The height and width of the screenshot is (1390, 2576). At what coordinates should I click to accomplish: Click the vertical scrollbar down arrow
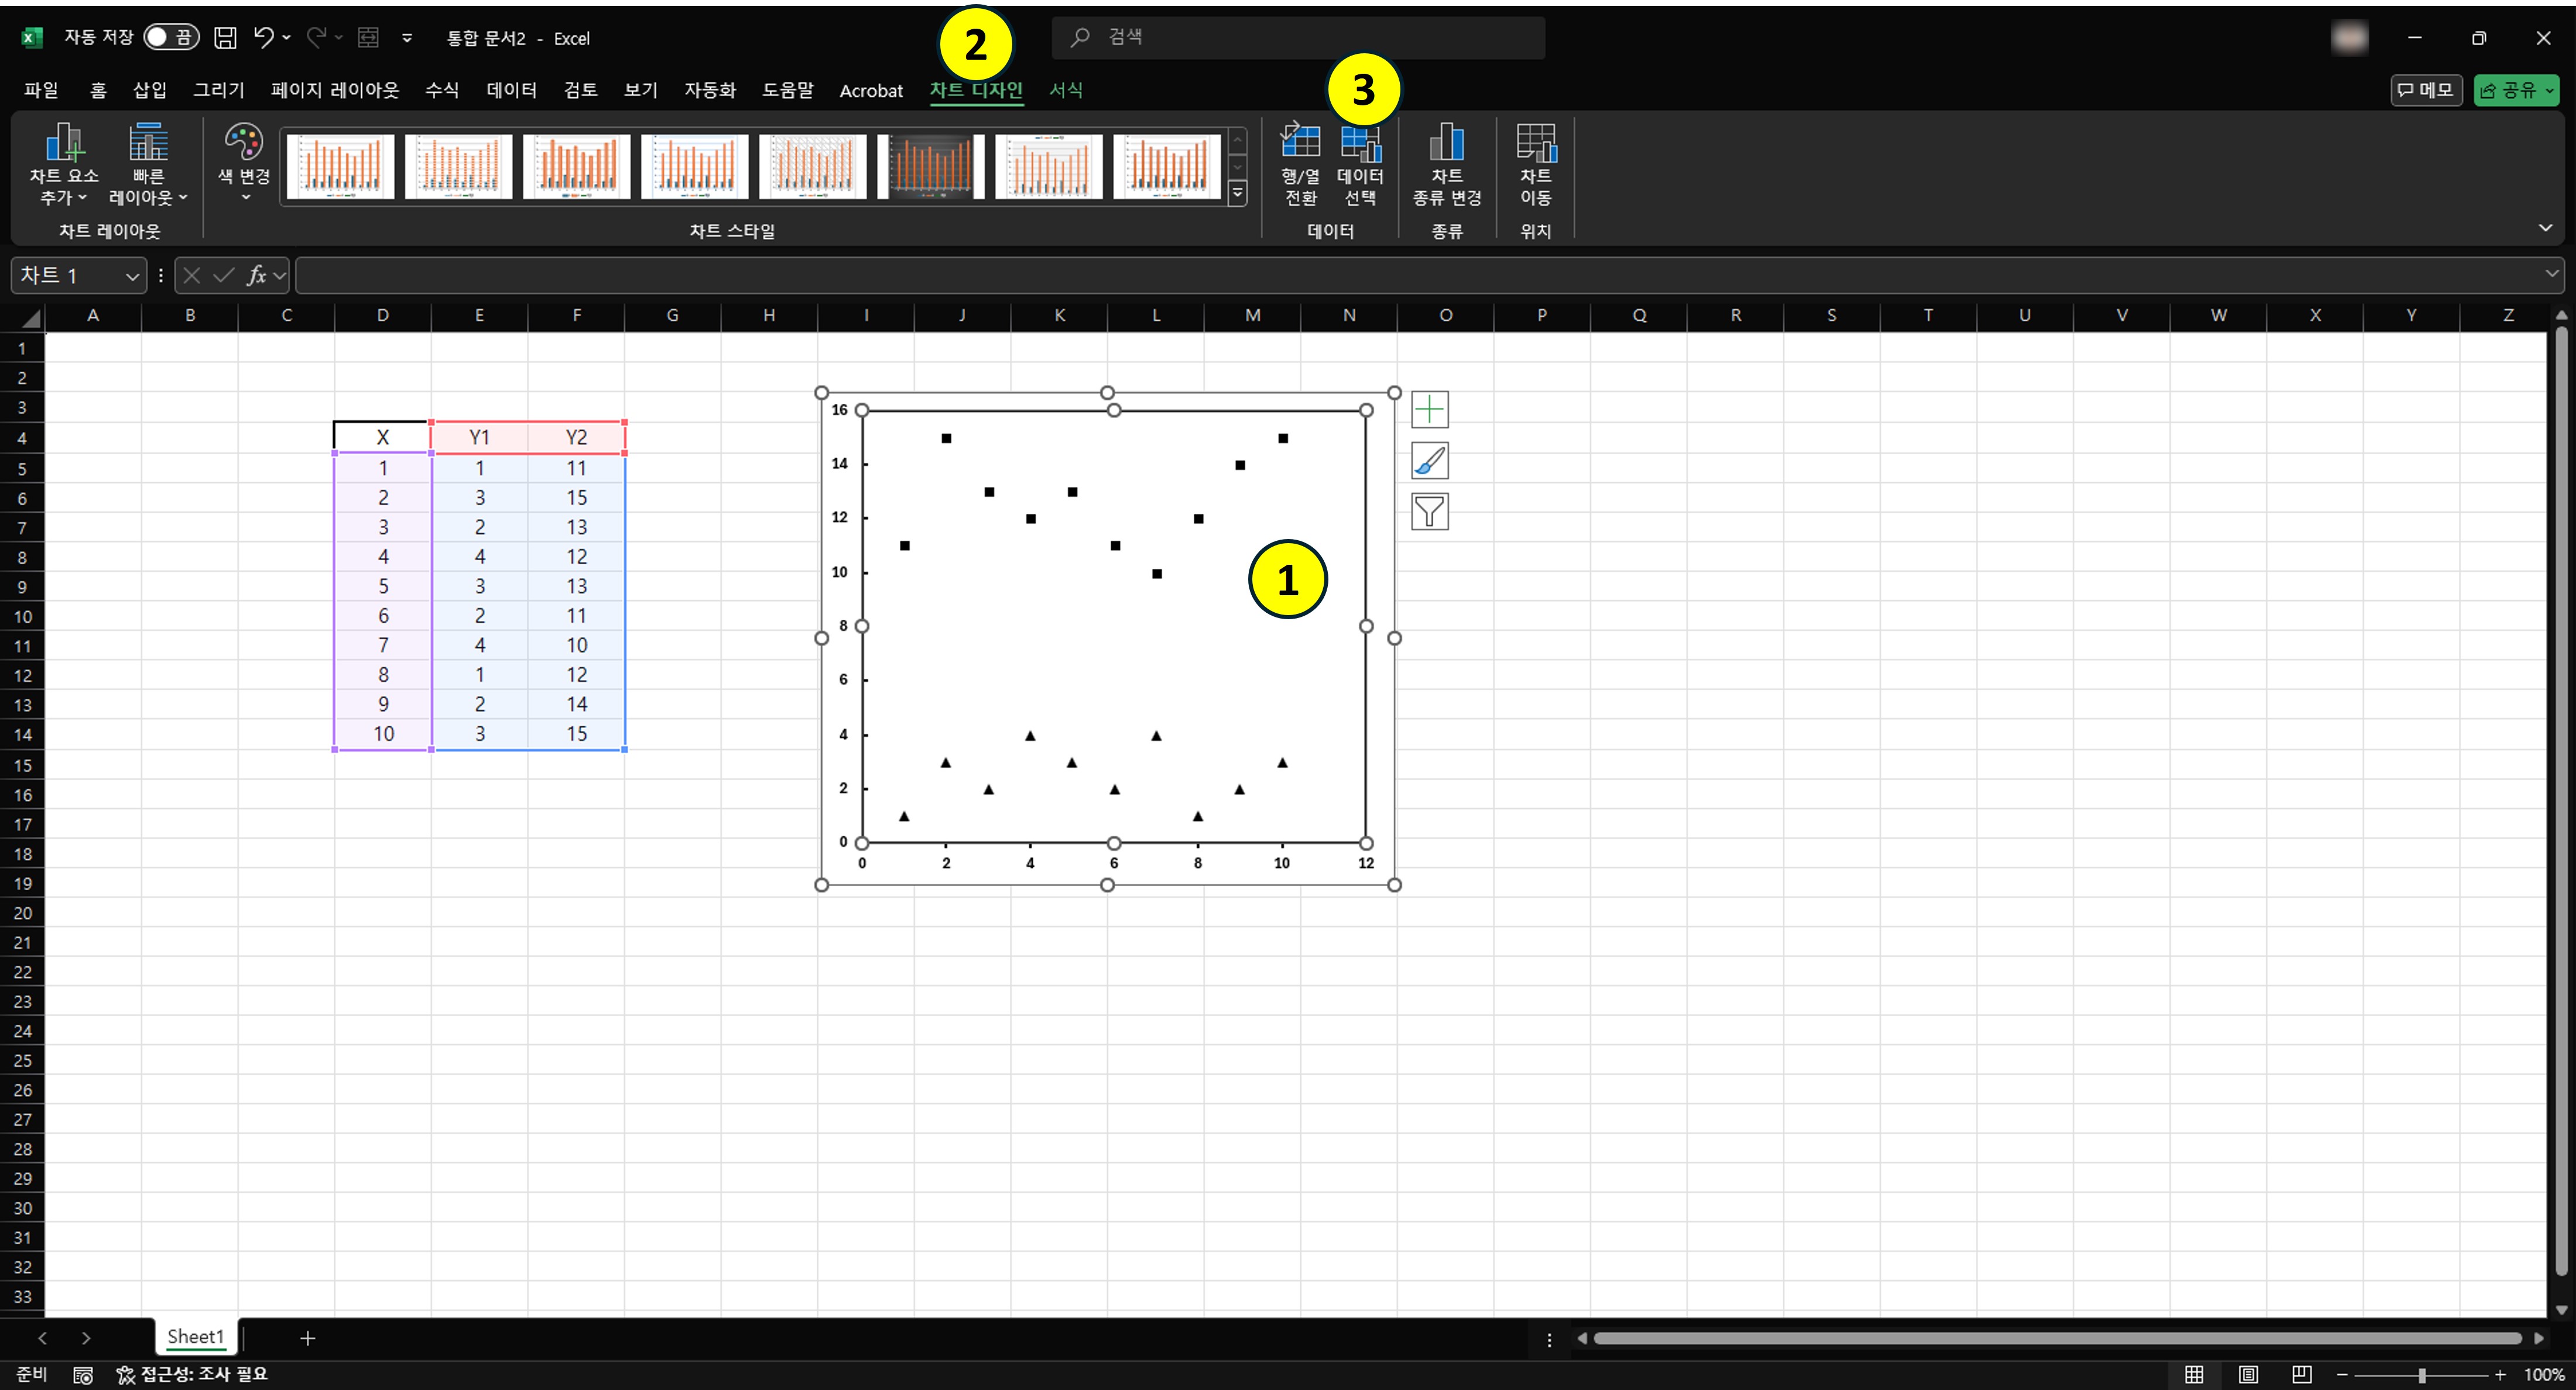pyautogui.click(x=2561, y=1309)
